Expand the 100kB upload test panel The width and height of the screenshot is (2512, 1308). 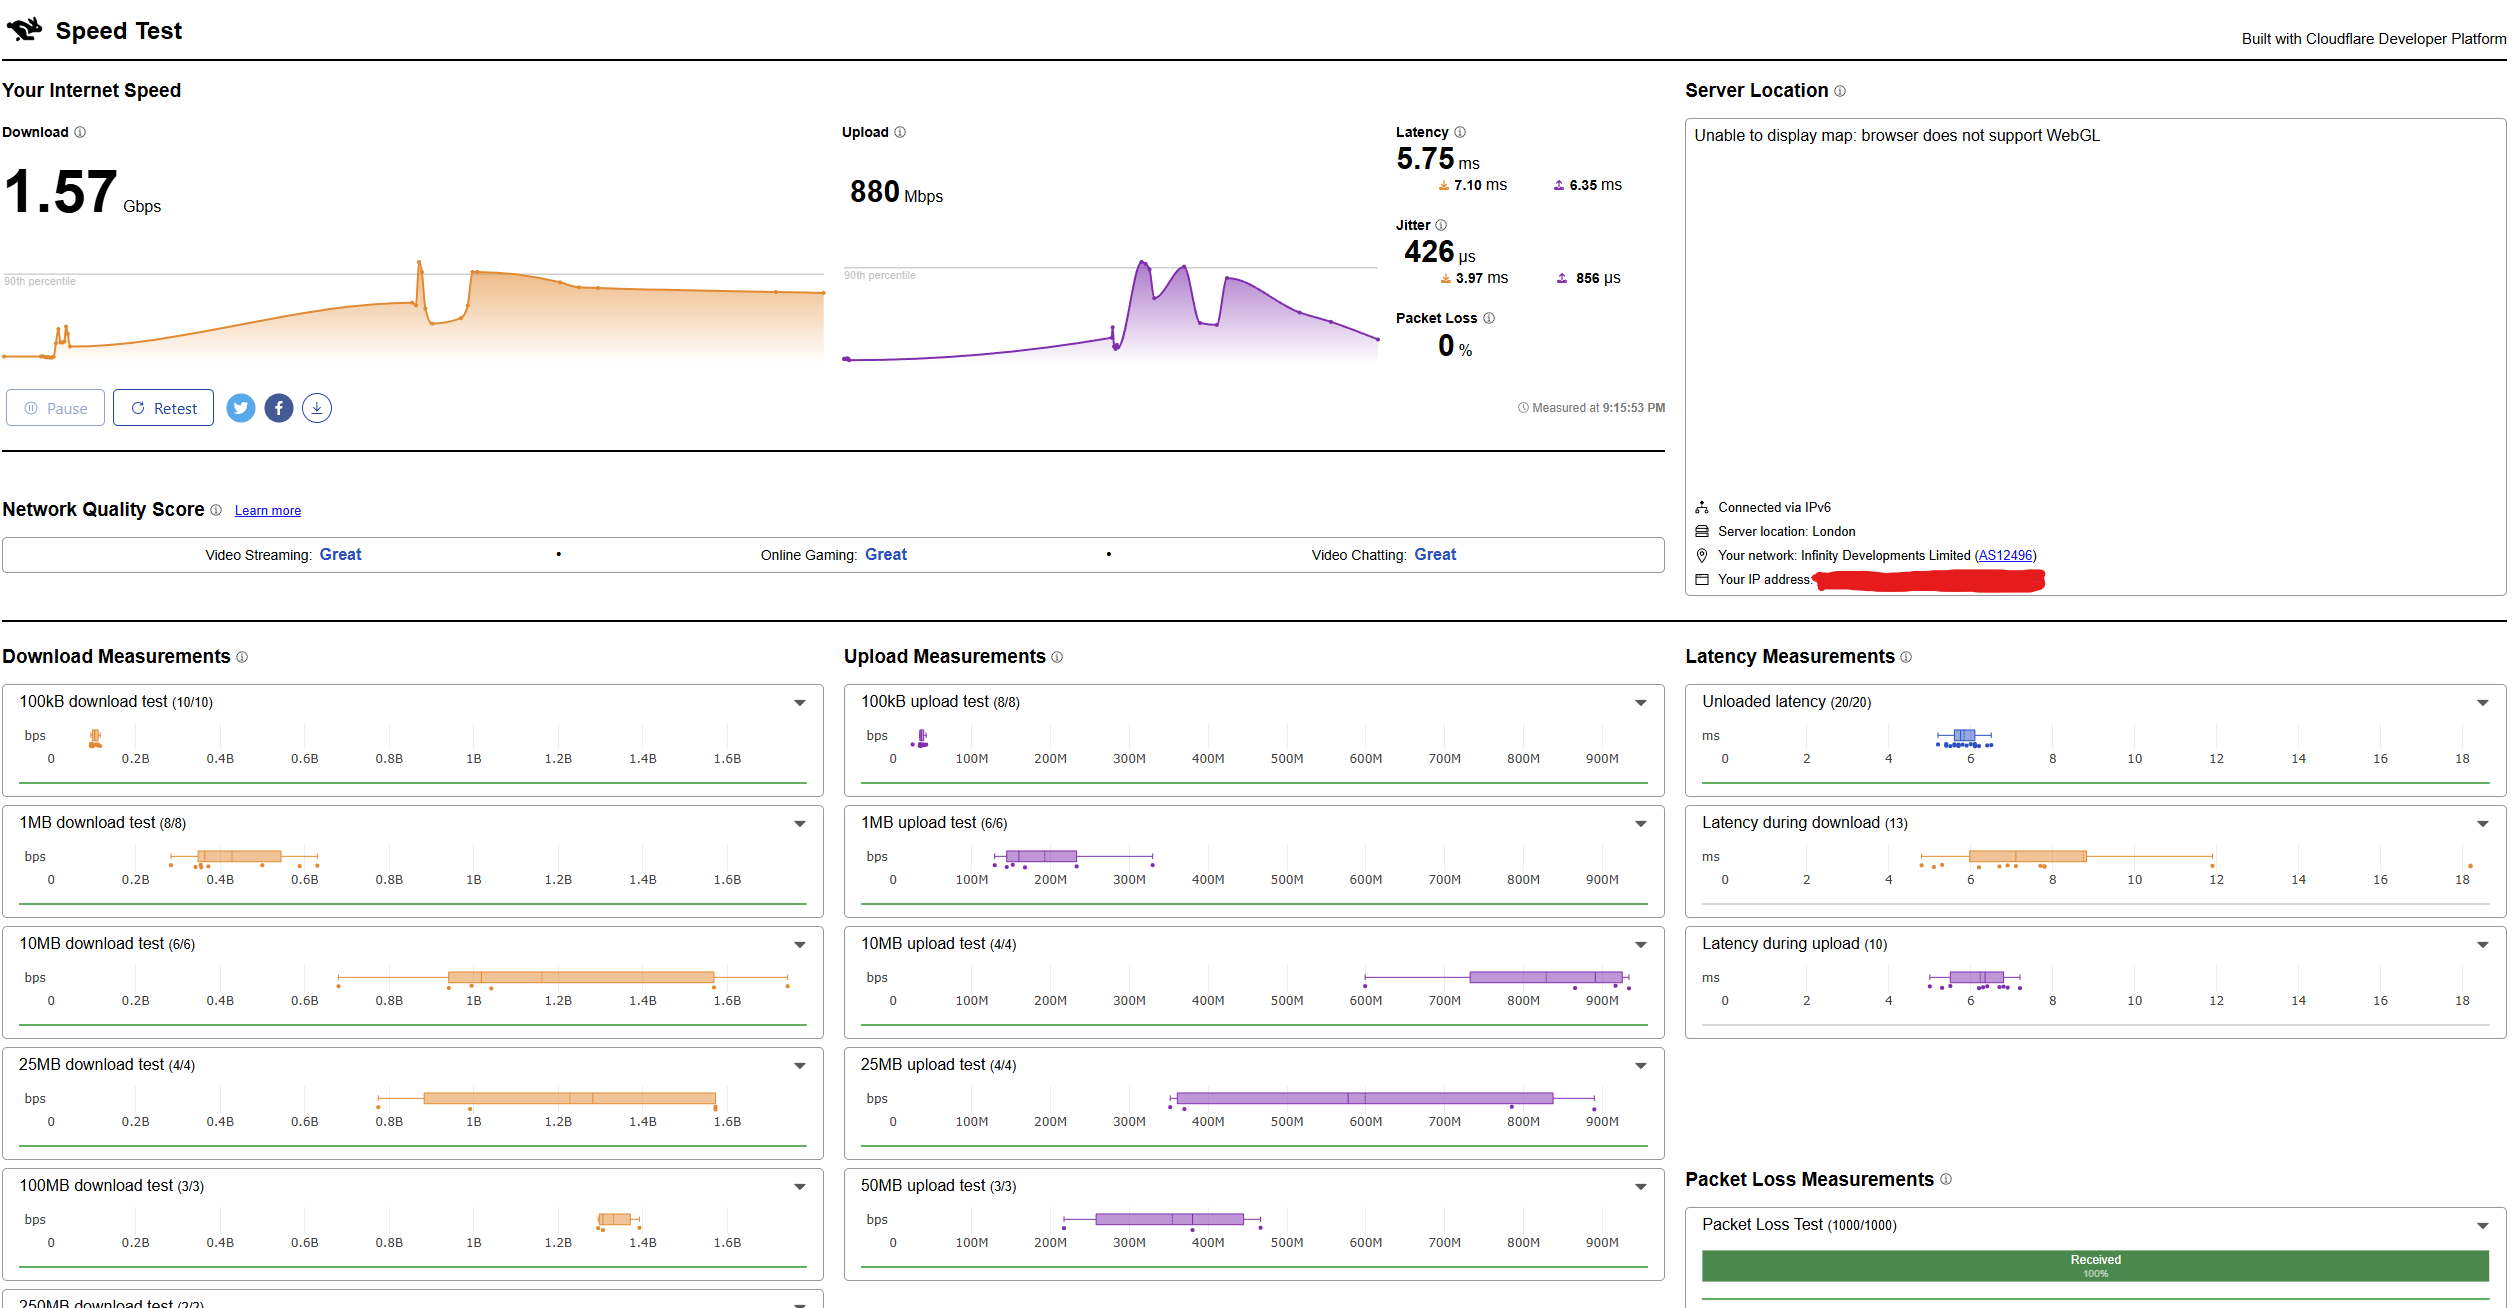(x=1641, y=703)
